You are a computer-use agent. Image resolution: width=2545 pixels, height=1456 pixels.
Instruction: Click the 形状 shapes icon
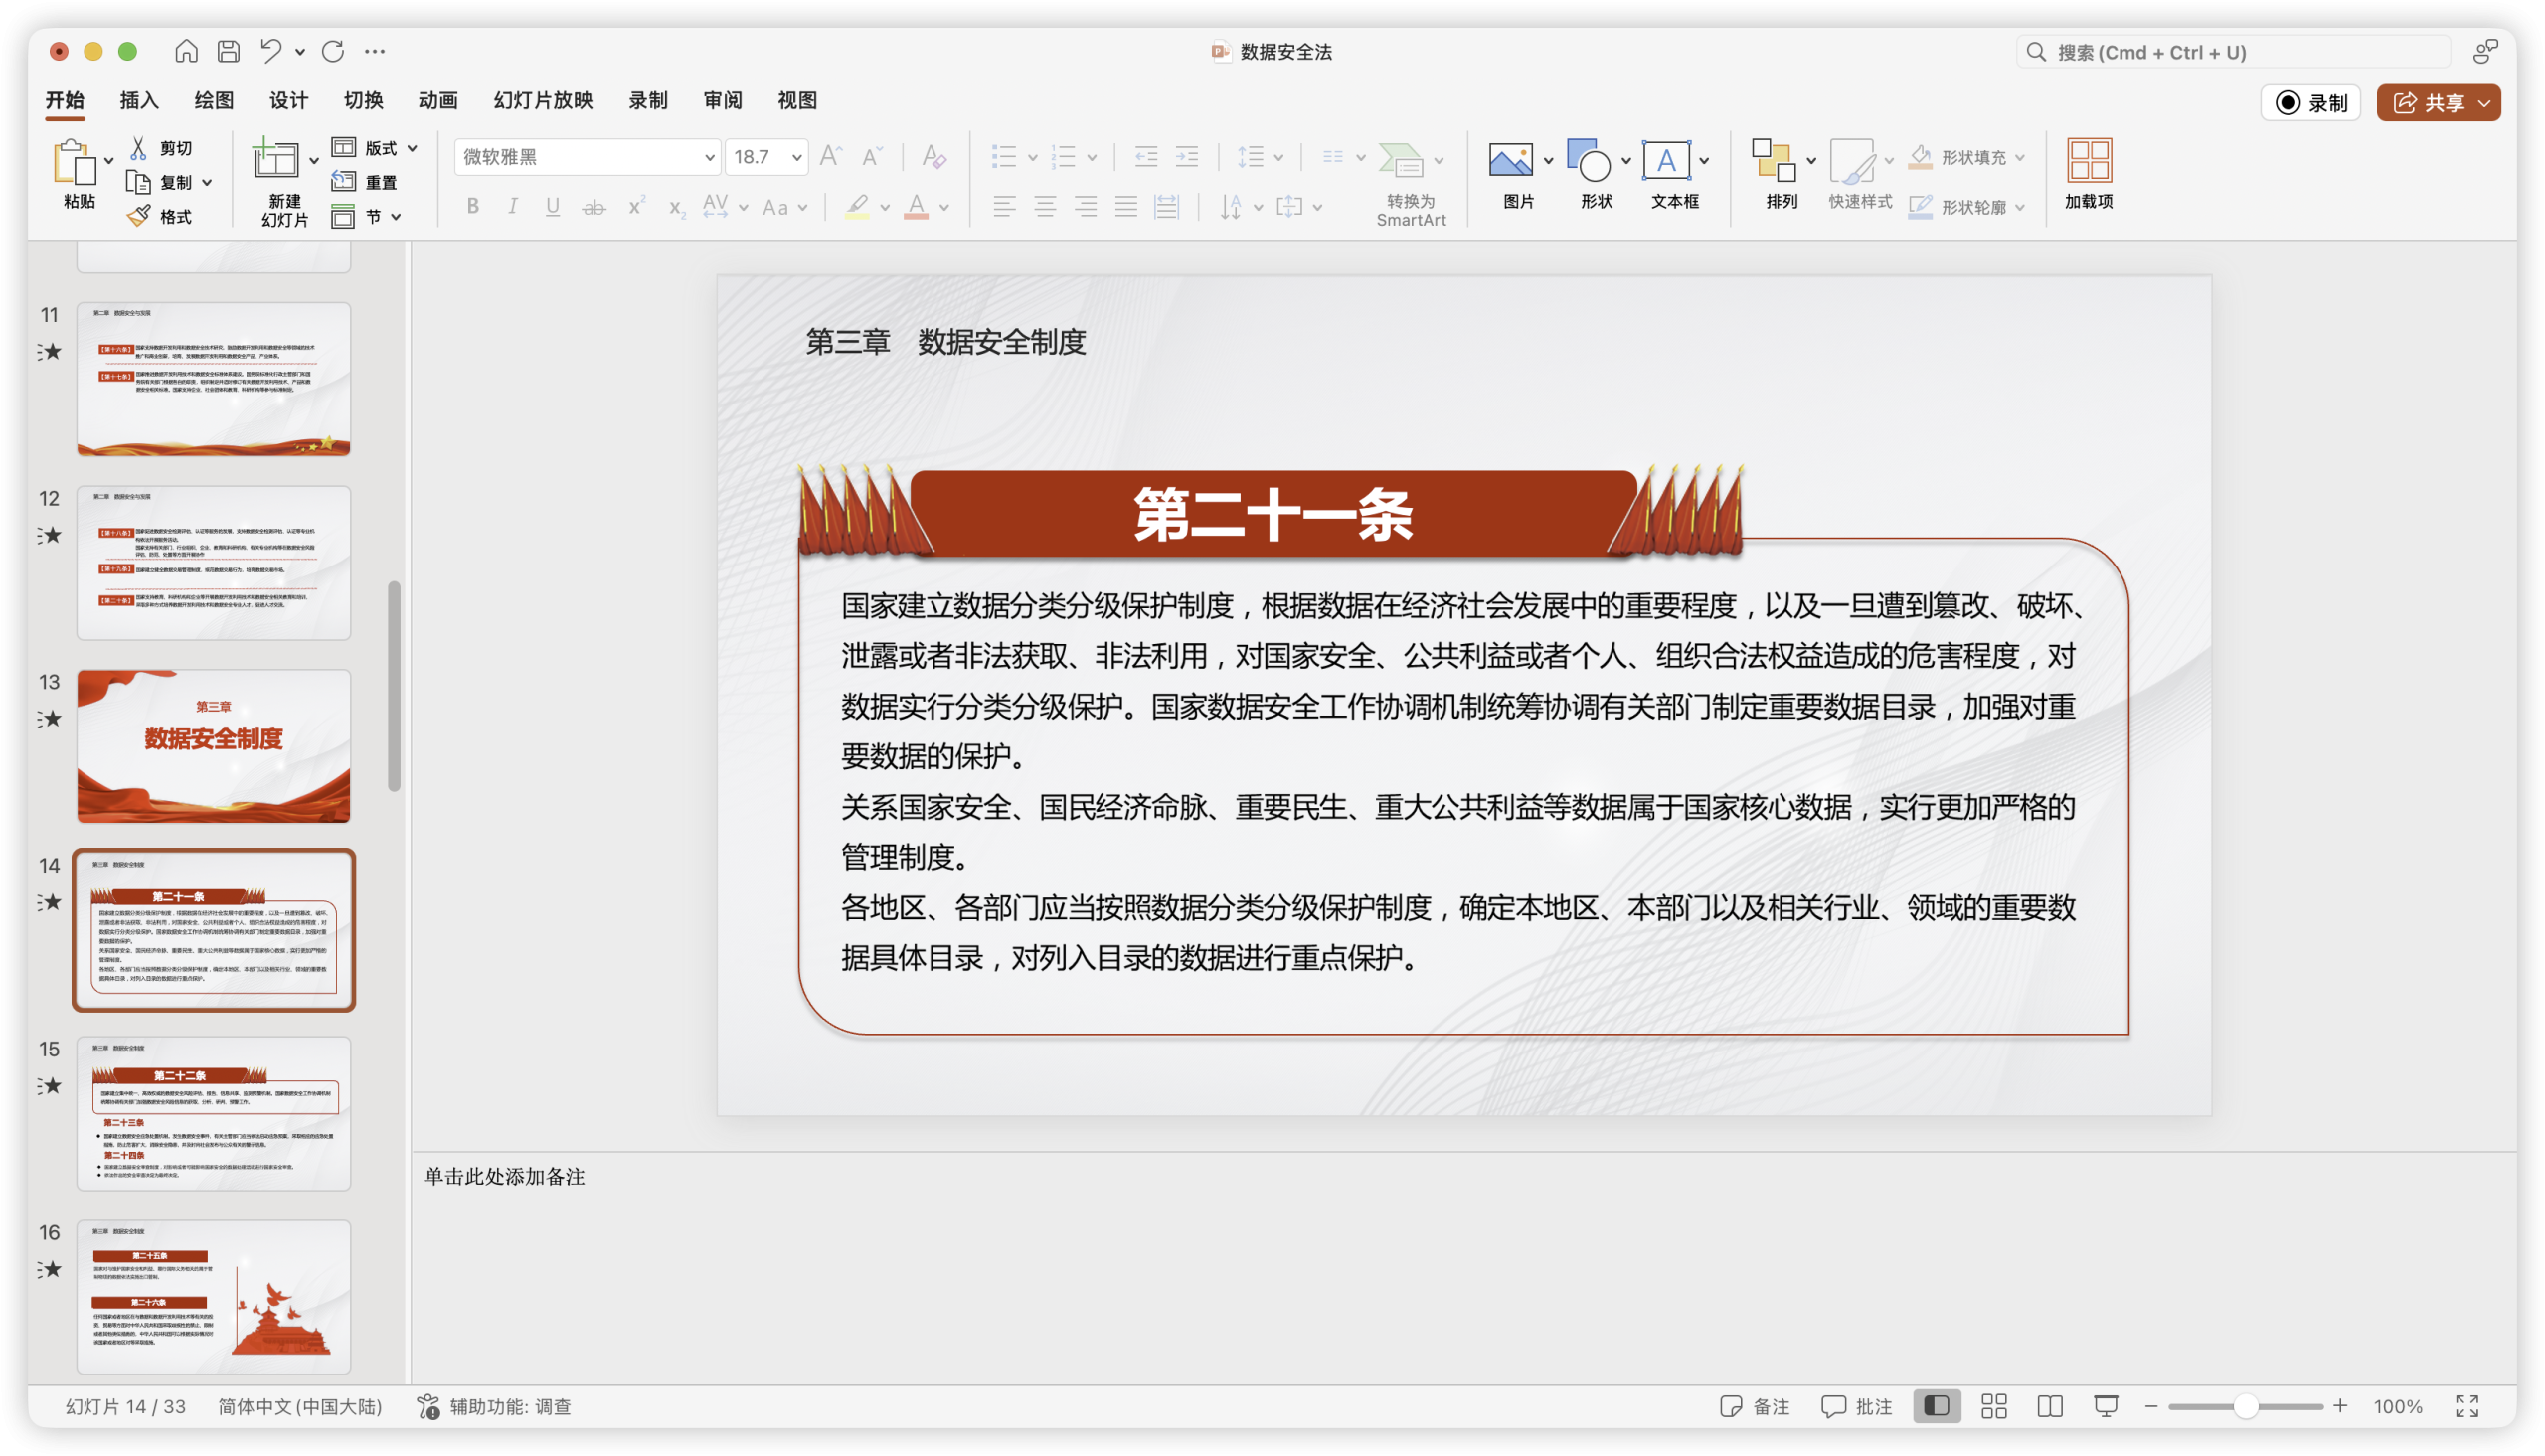(x=1588, y=160)
